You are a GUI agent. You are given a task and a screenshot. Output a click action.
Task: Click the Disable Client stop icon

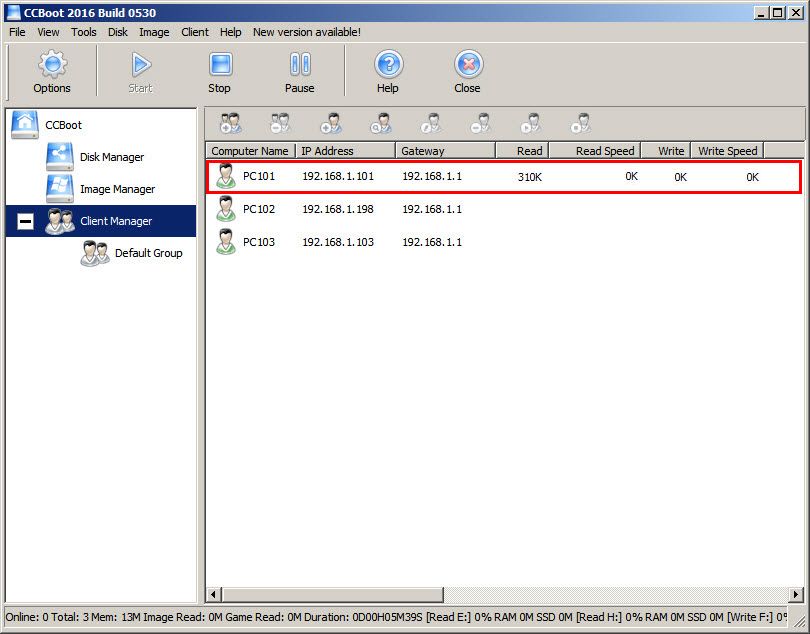pyautogui.click(x=581, y=124)
